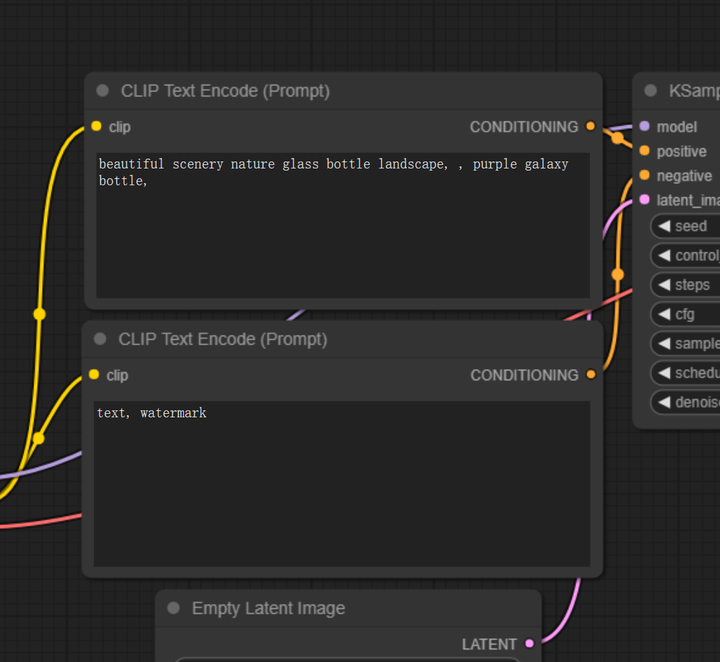This screenshot has height=662, width=720.
Task: Click the pink latent_image input socket on KSampler
Action: tap(644, 200)
